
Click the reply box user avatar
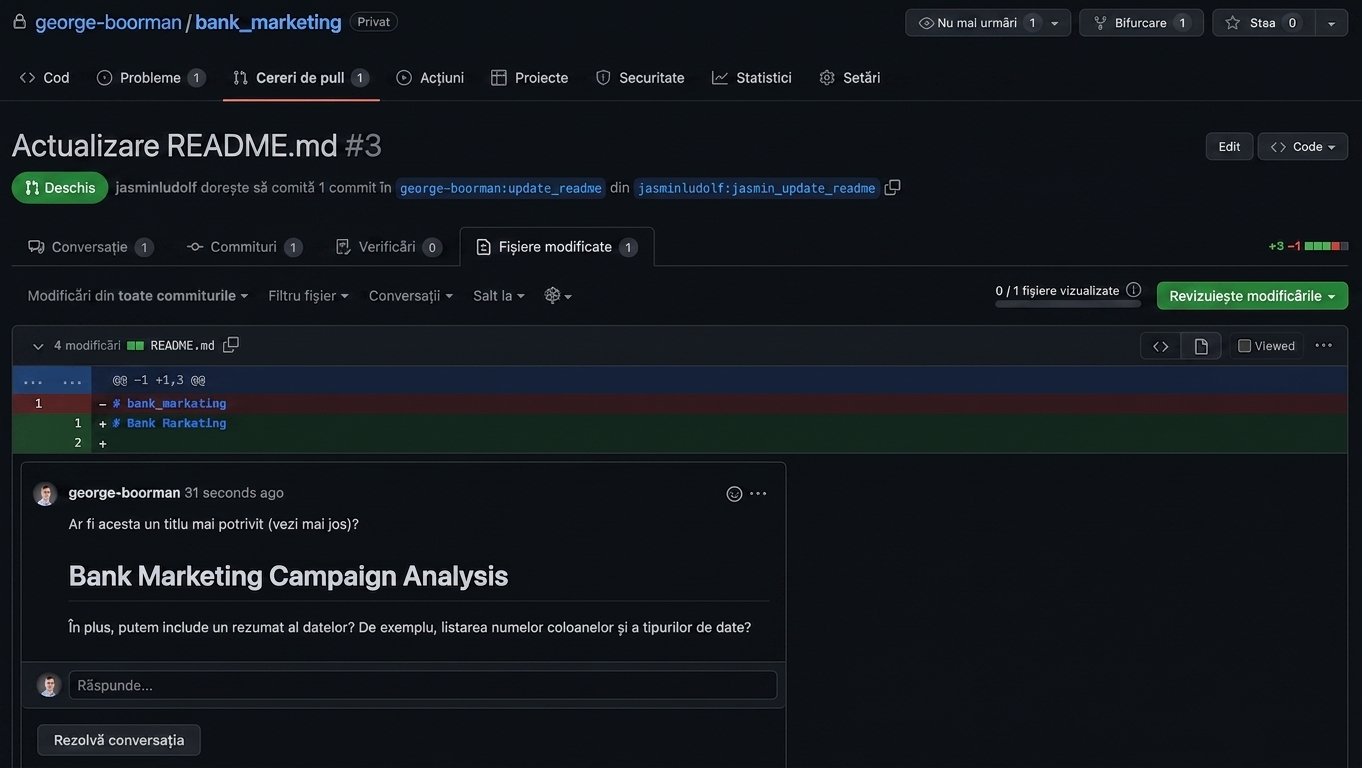coord(49,685)
